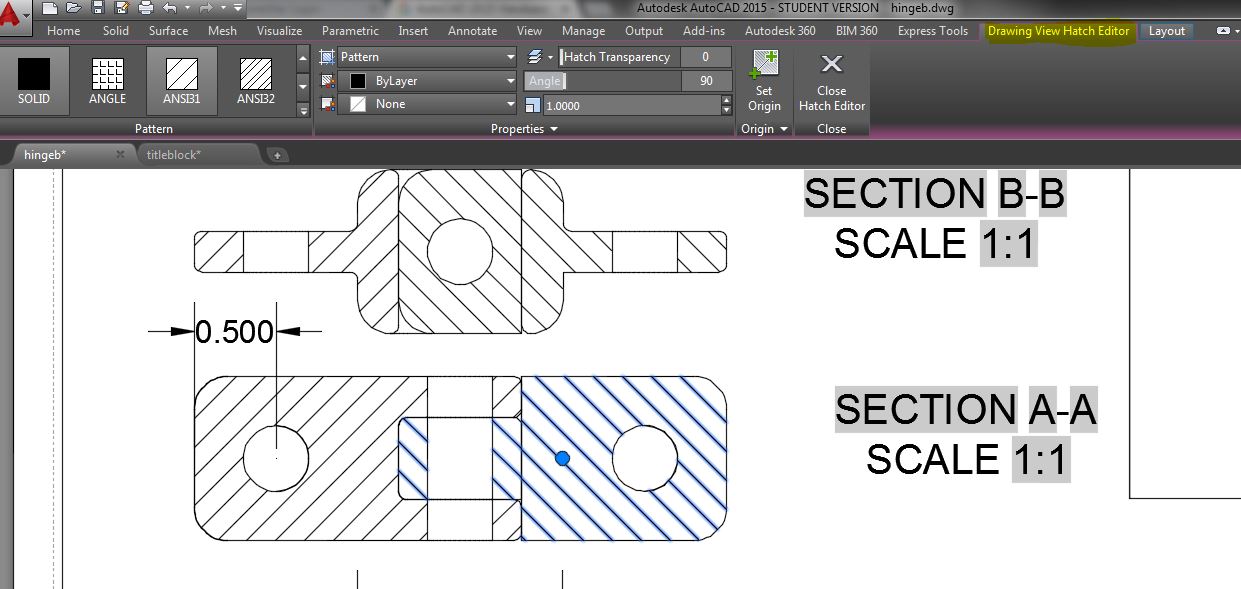Adjust the hatch Angle slider
Screen dimensions: 1241x589
(x=603, y=81)
